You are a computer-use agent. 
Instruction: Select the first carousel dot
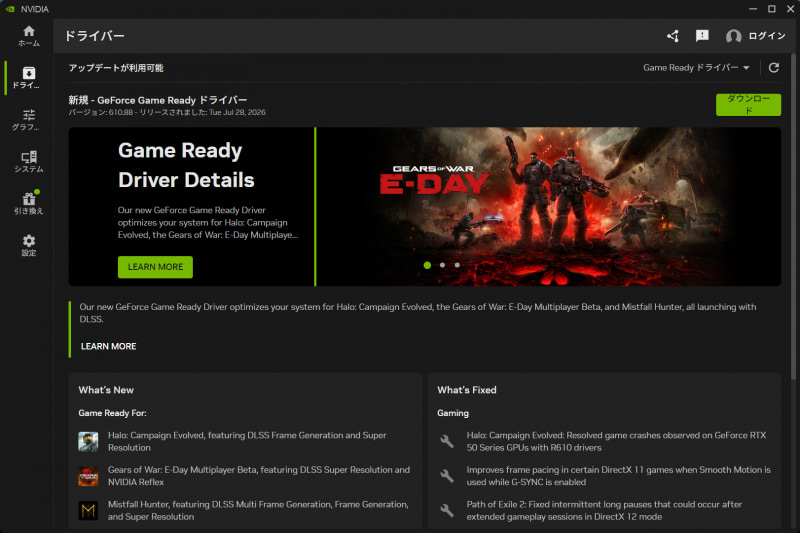point(428,265)
